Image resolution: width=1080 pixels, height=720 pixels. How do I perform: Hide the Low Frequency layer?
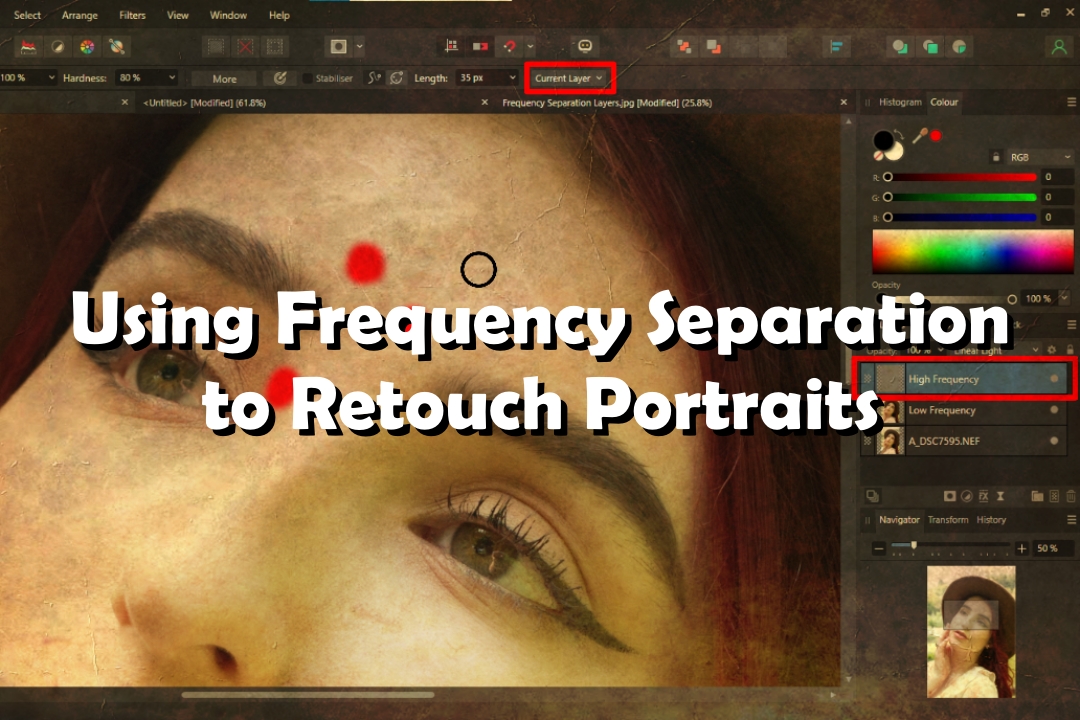pyautogui.click(x=1053, y=411)
